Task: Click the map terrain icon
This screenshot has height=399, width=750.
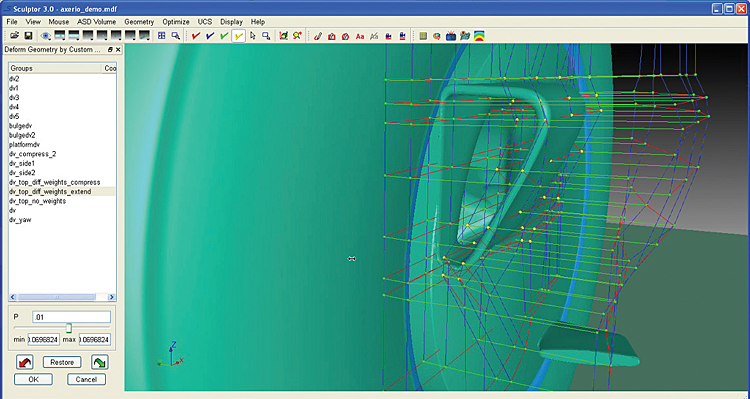Action: click(x=465, y=36)
